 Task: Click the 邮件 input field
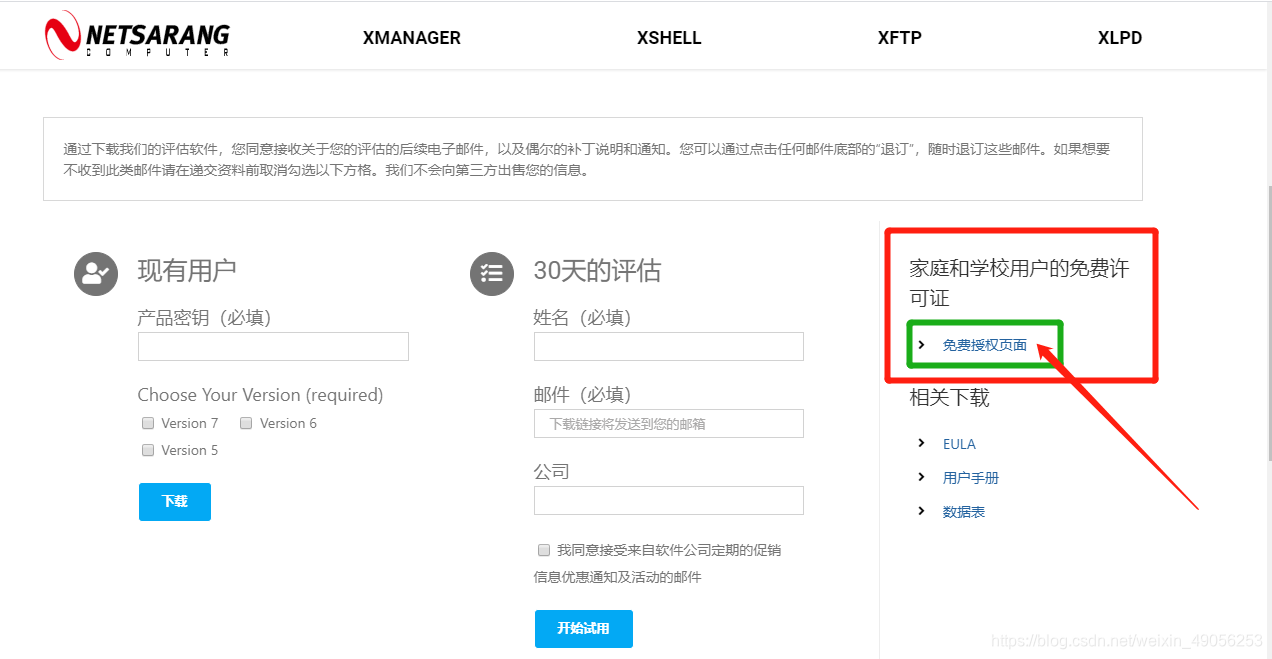click(x=669, y=423)
